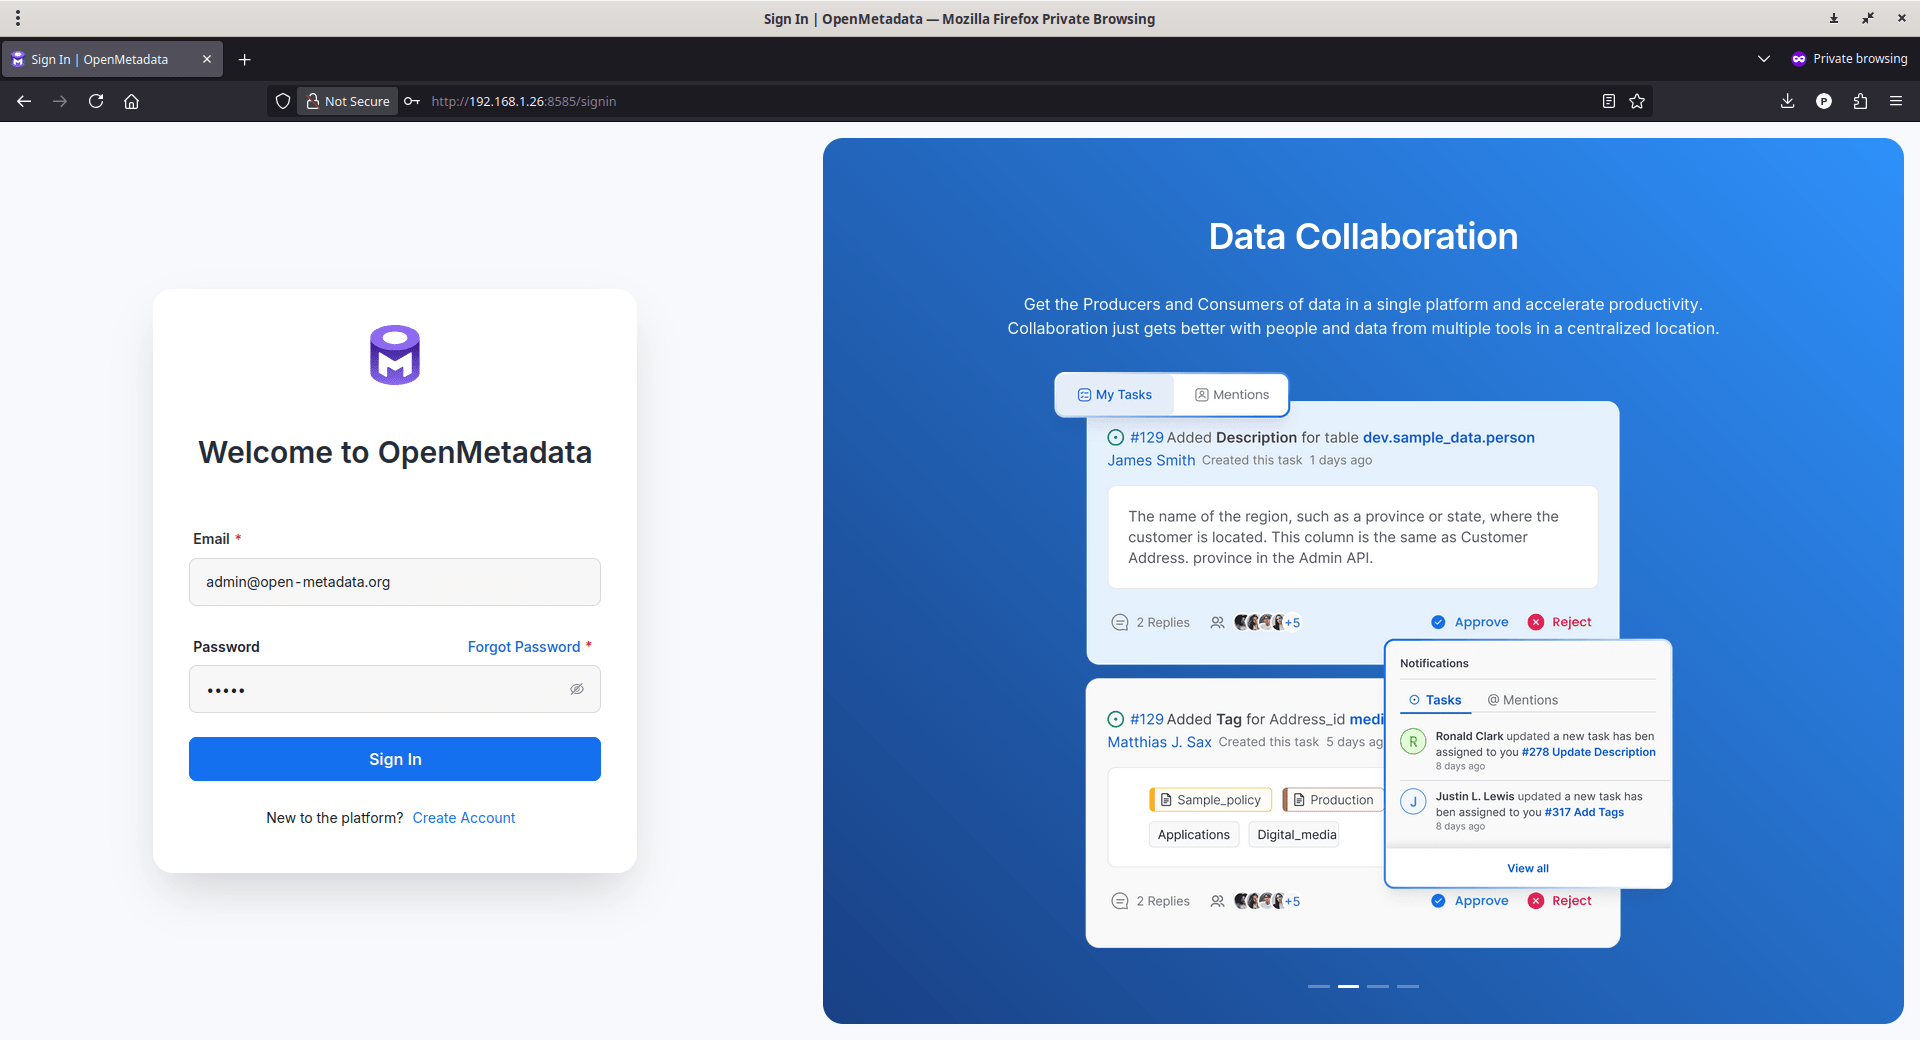This screenshot has height=1040, width=1920.
Task: Go to the Firefox home page
Action: pyautogui.click(x=131, y=101)
